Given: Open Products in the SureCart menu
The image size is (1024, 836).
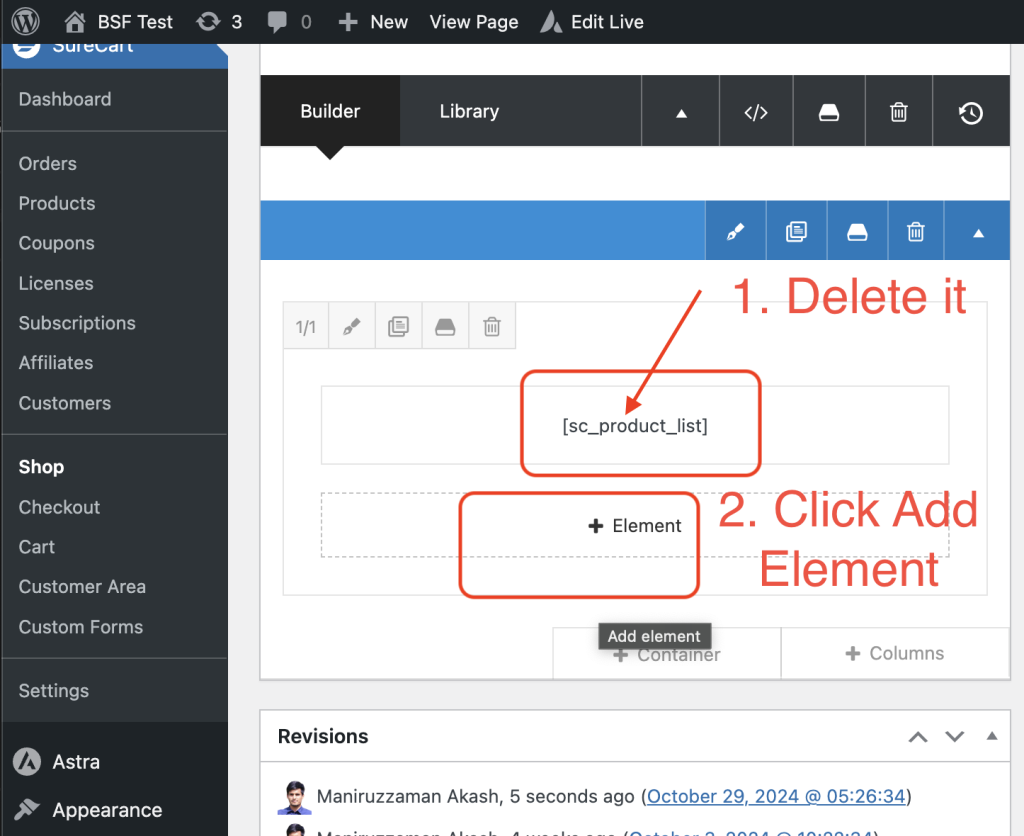Looking at the screenshot, I should (57, 203).
